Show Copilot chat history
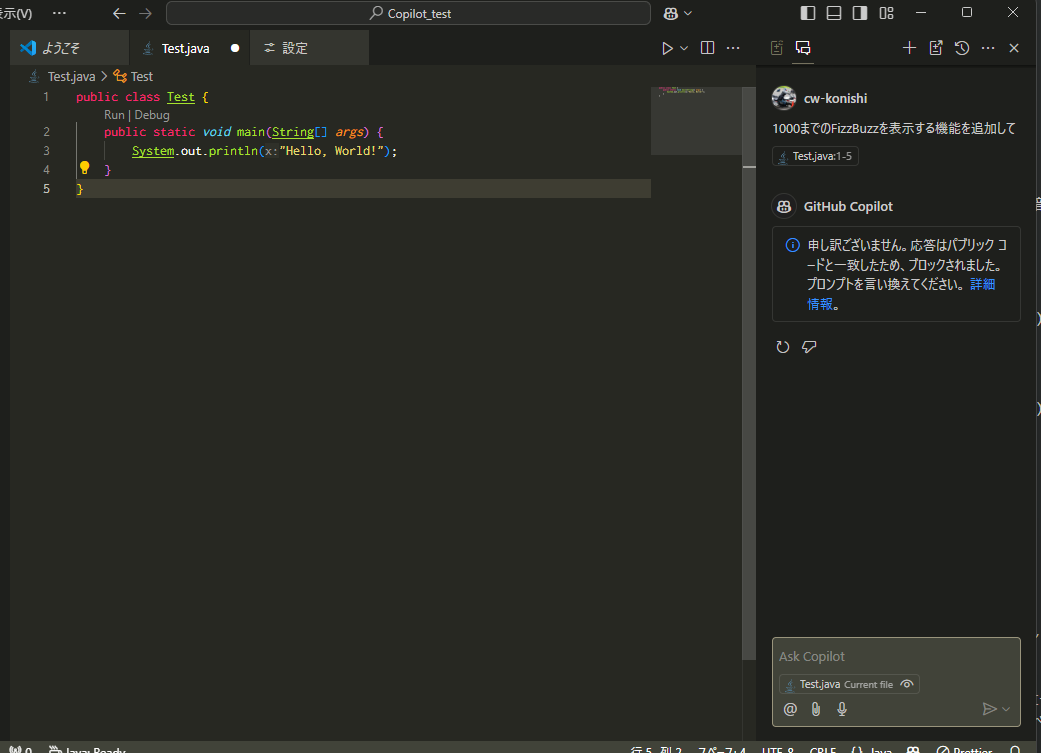Screen dimensions: 1041x753 coord(962,48)
